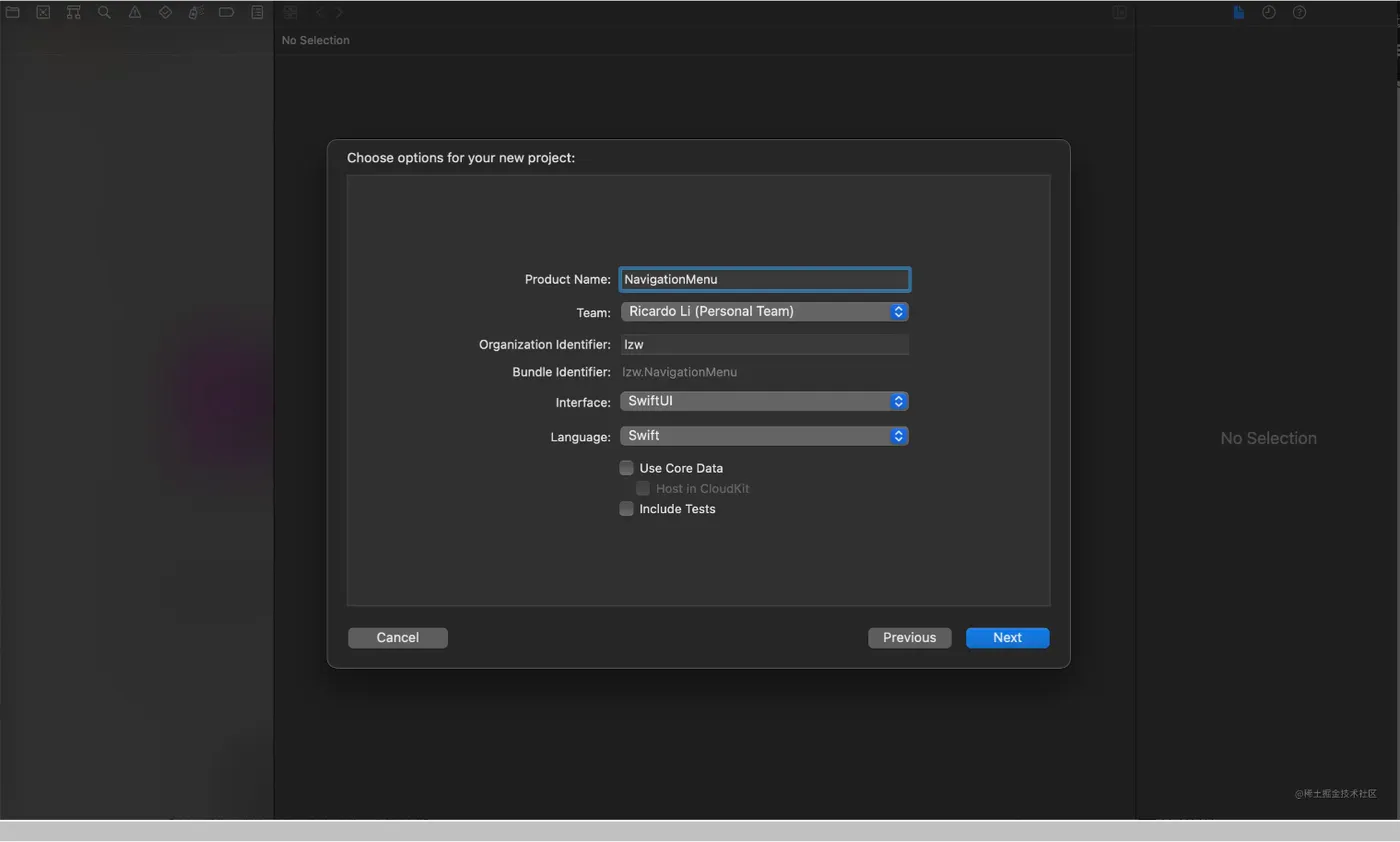Screen dimensions: 1400x842
Task: Enable the Include Tests checkbox
Action: pos(627,509)
